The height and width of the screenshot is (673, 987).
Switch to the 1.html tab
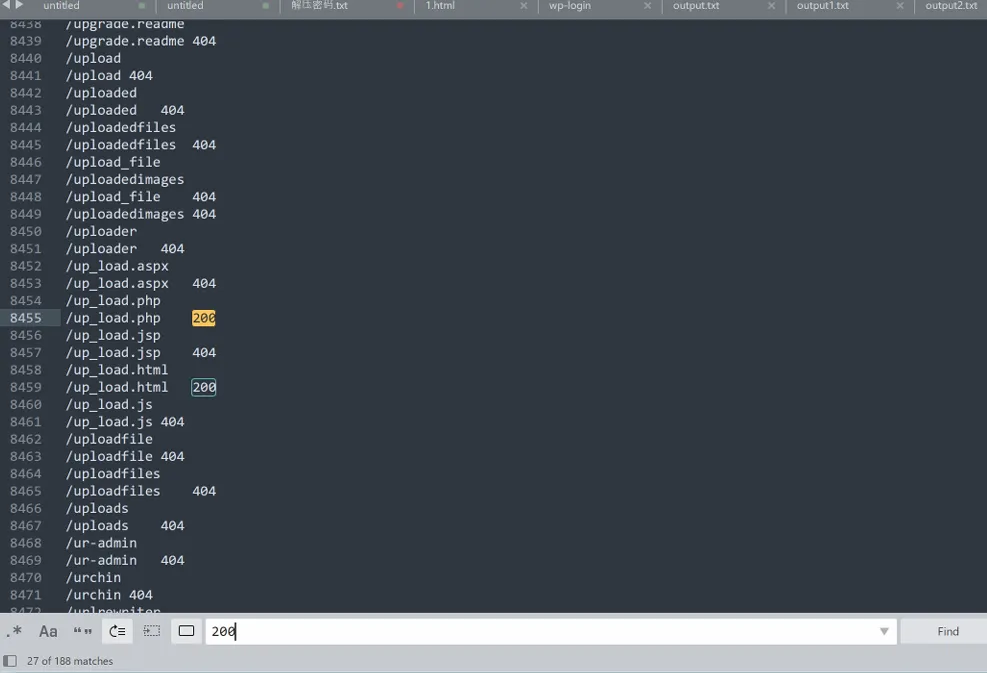(x=440, y=6)
